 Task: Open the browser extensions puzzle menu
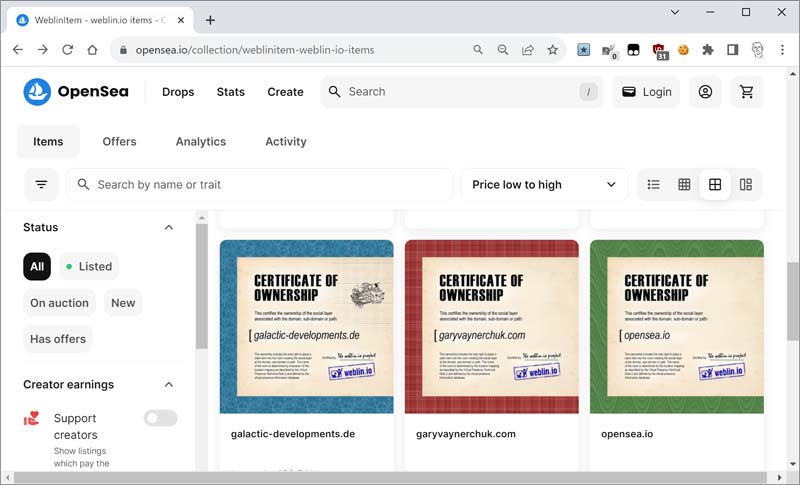pos(708,49)
